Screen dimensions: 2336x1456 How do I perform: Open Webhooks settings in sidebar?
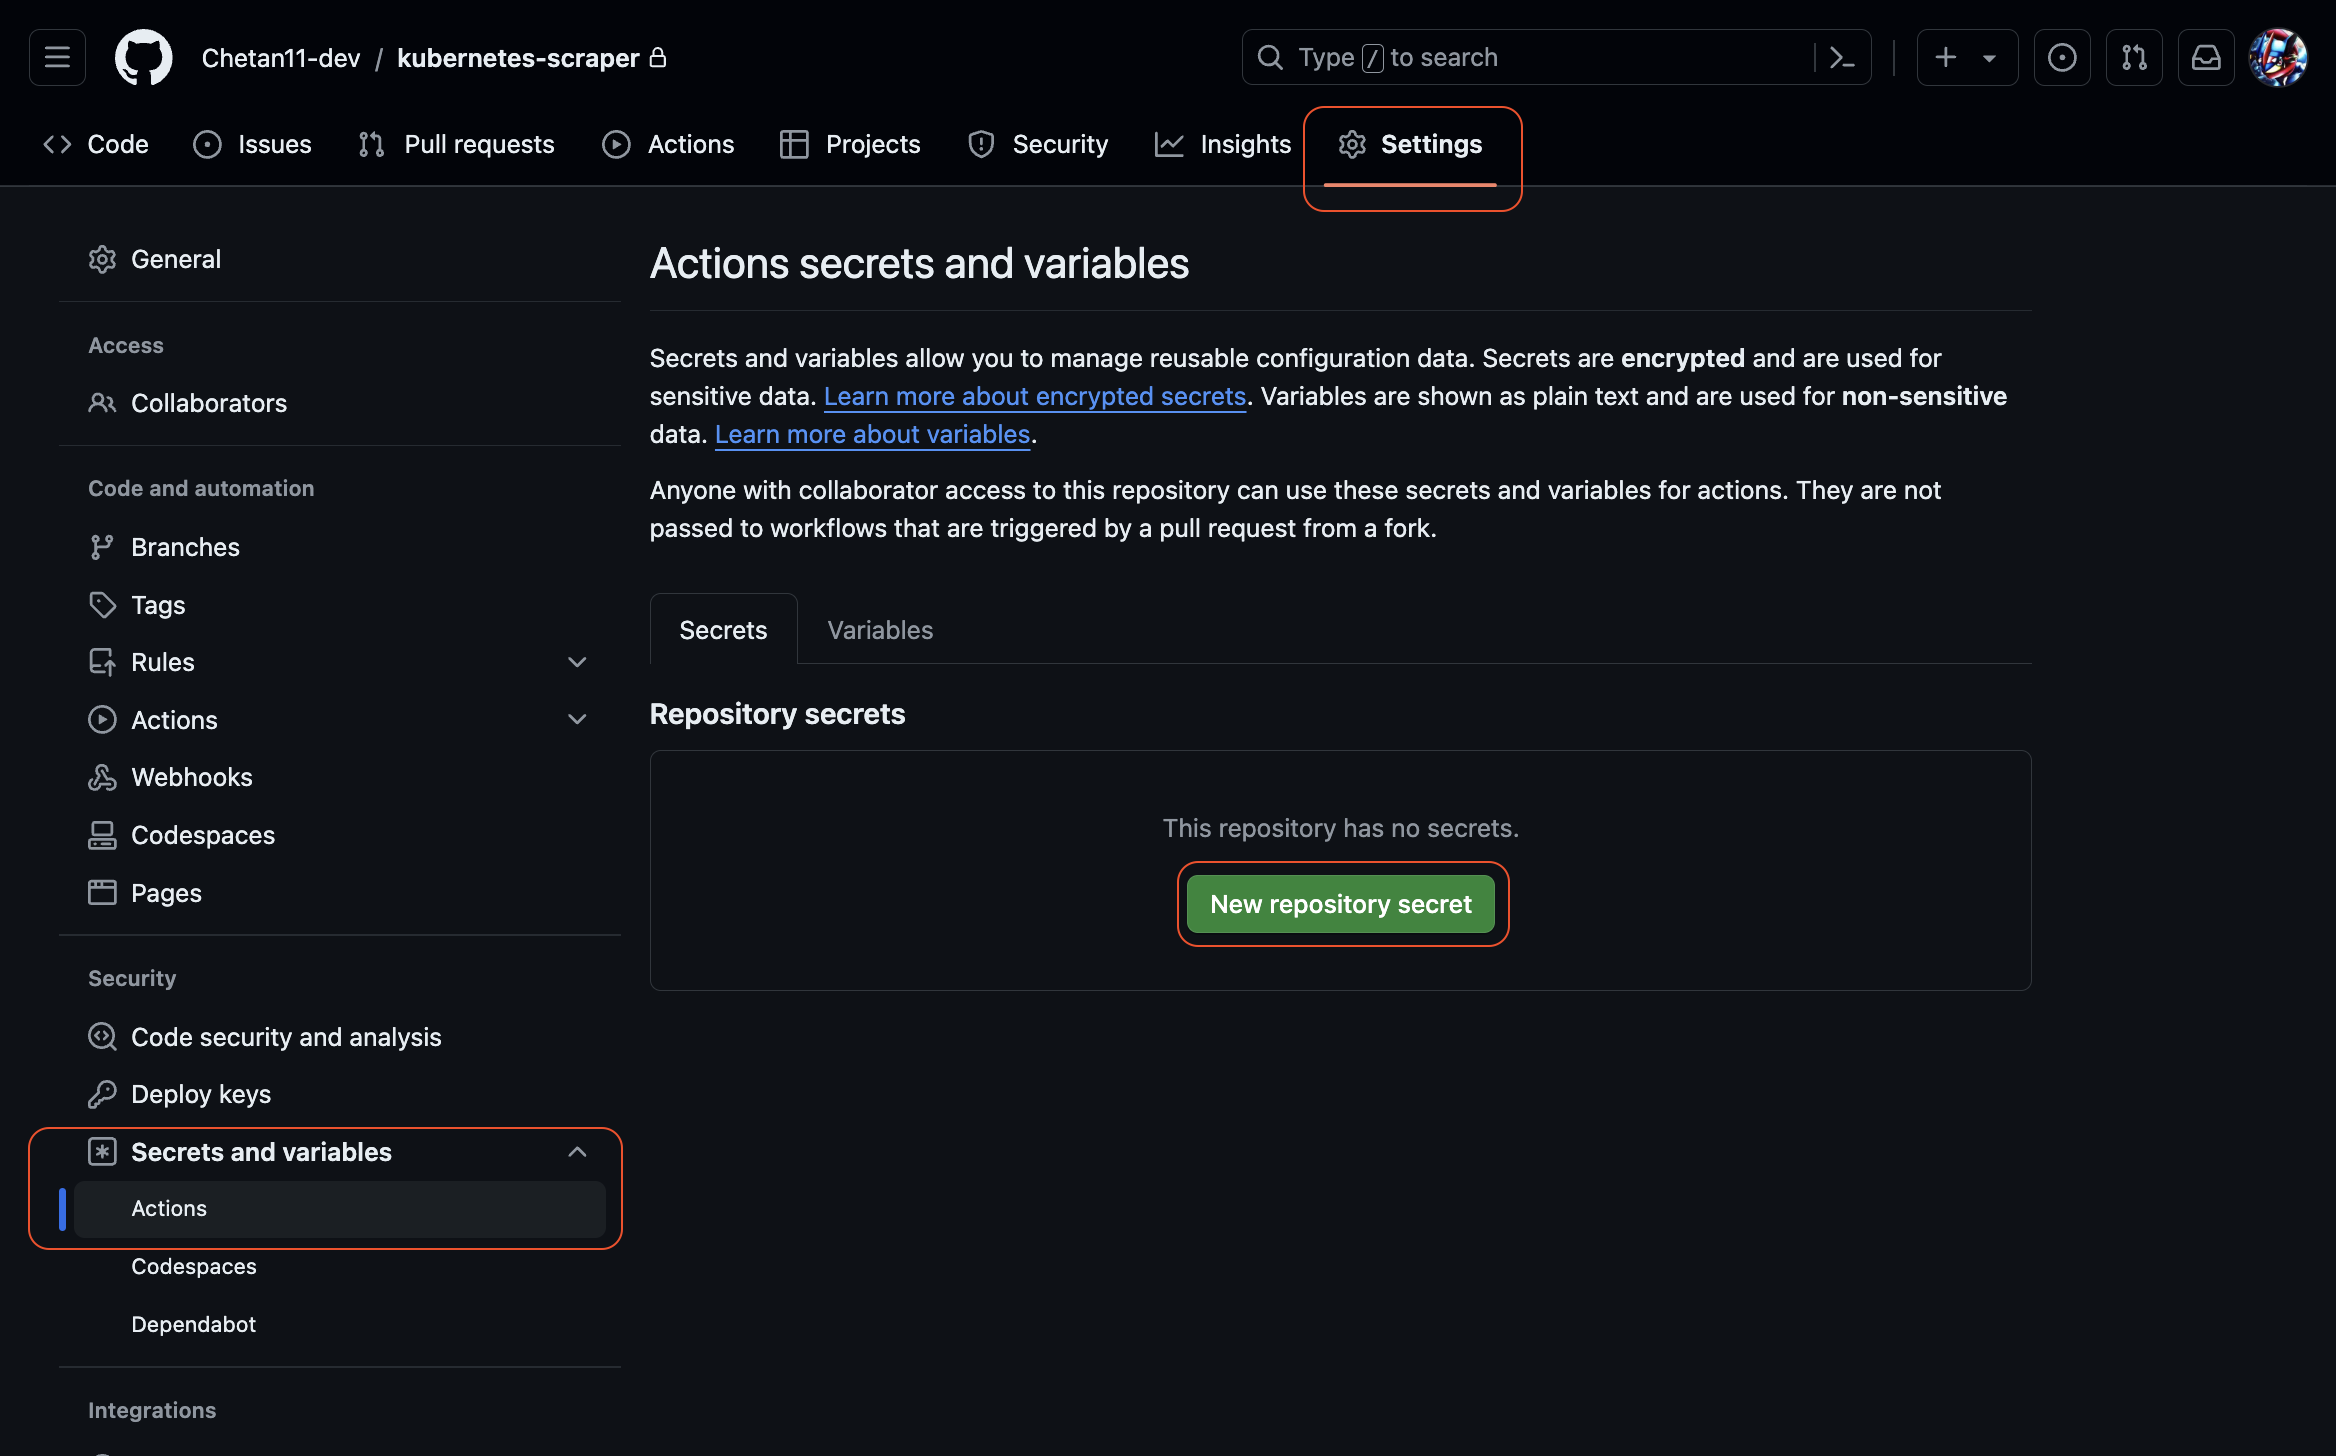[191, 777]
